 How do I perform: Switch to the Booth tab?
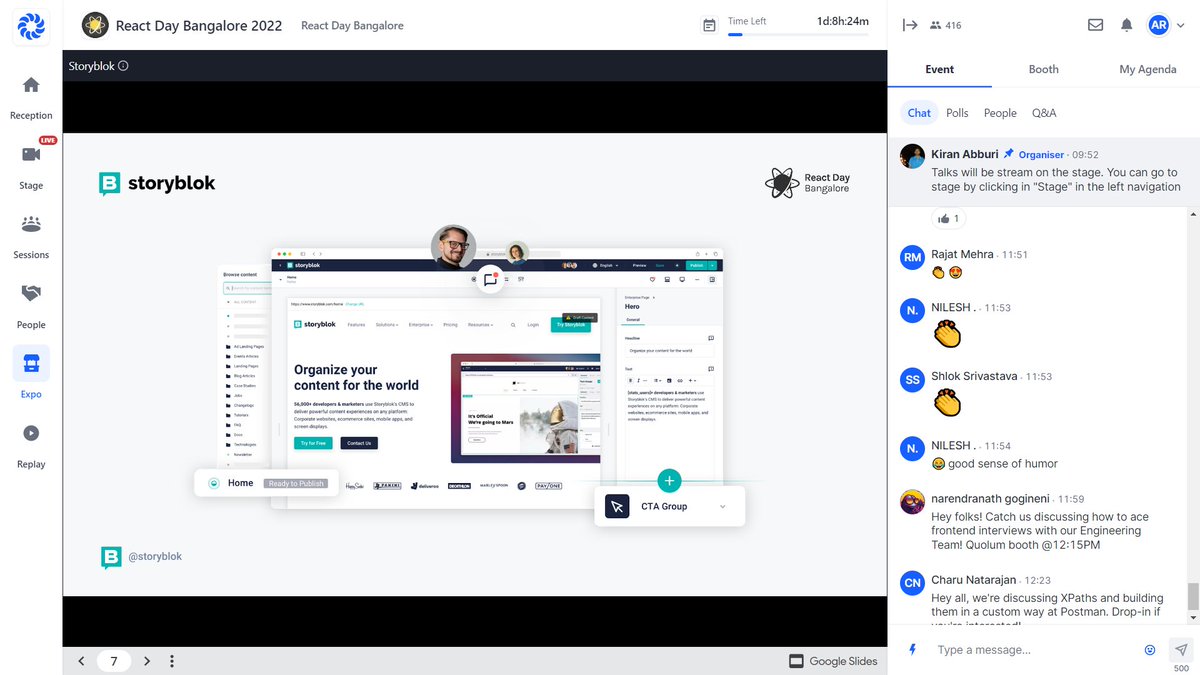click(1043, 69)
